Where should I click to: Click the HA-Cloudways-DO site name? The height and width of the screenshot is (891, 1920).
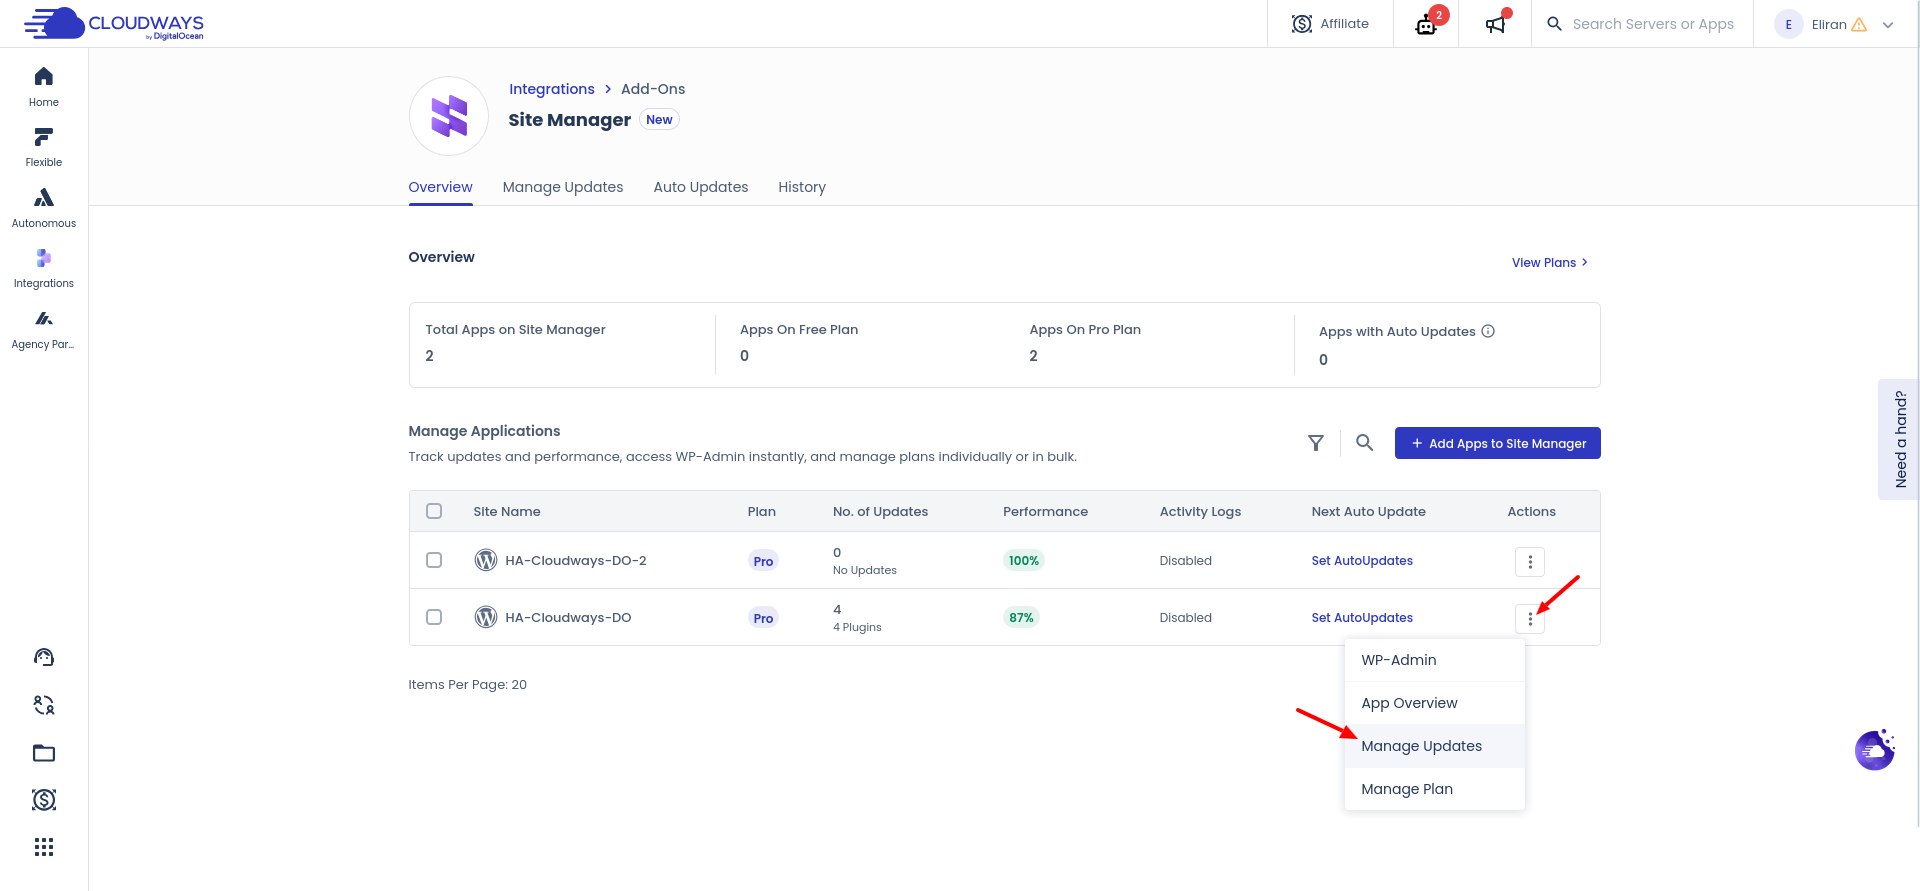click(568, 618)
